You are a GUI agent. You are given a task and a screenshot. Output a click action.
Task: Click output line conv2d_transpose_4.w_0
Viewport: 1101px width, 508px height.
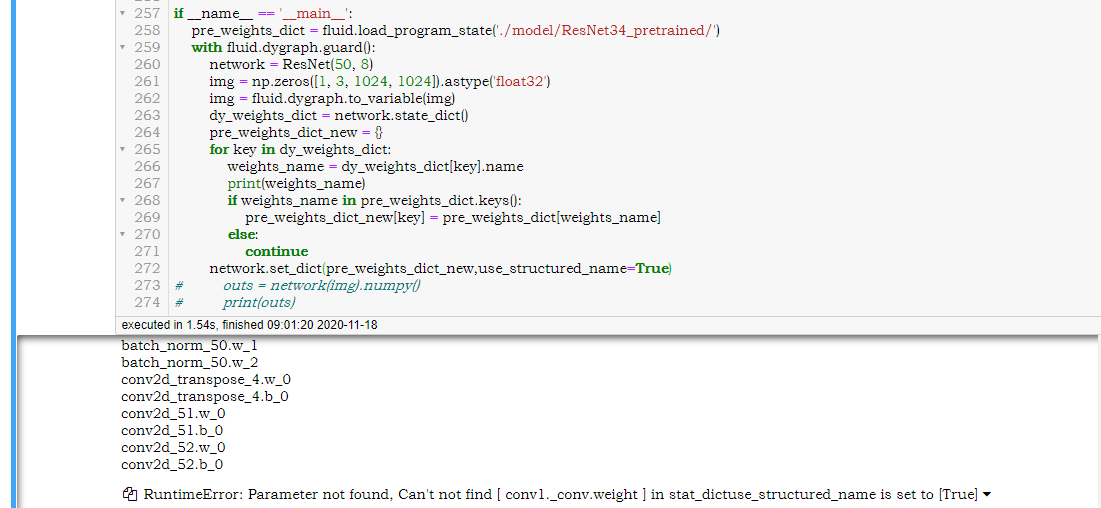coord(206,379)
